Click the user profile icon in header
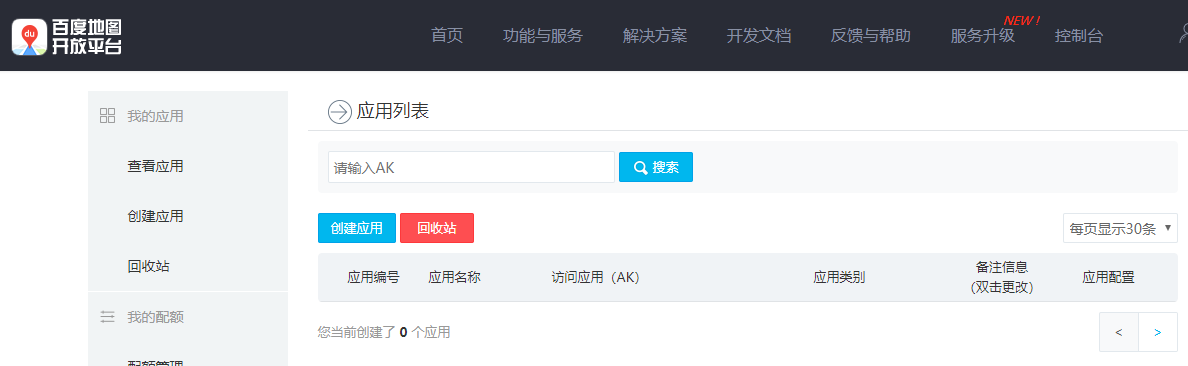This screenshot has height=366, width=1188. tap(1183, 34)
